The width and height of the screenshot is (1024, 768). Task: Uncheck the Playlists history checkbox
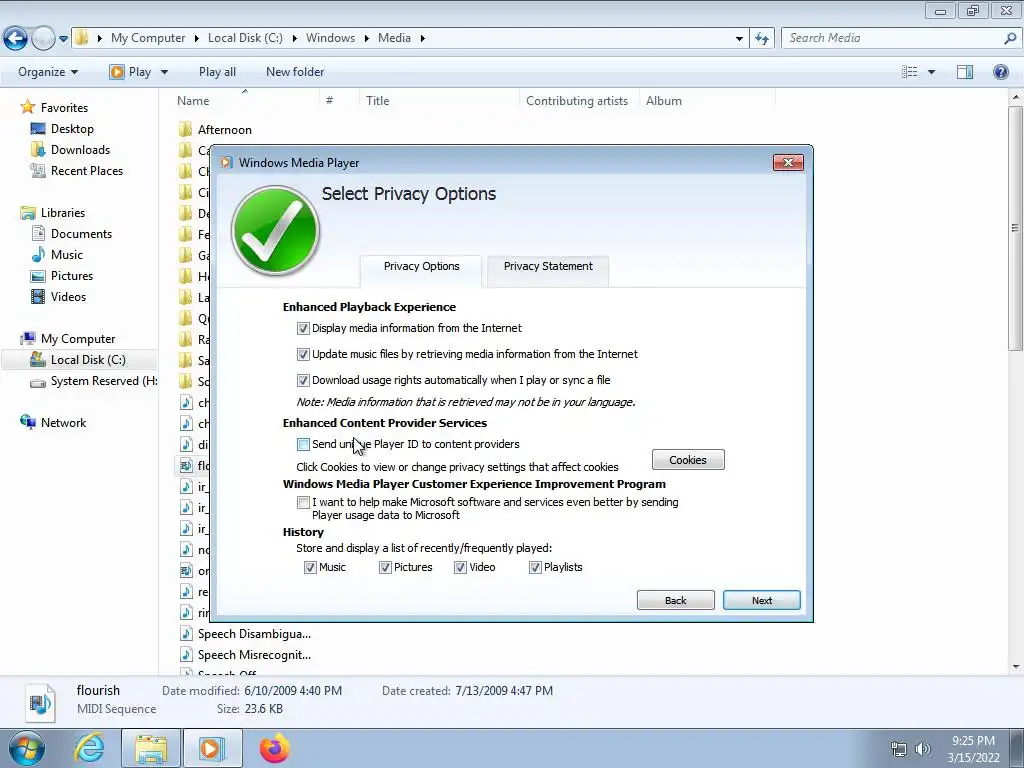(536, 568)
